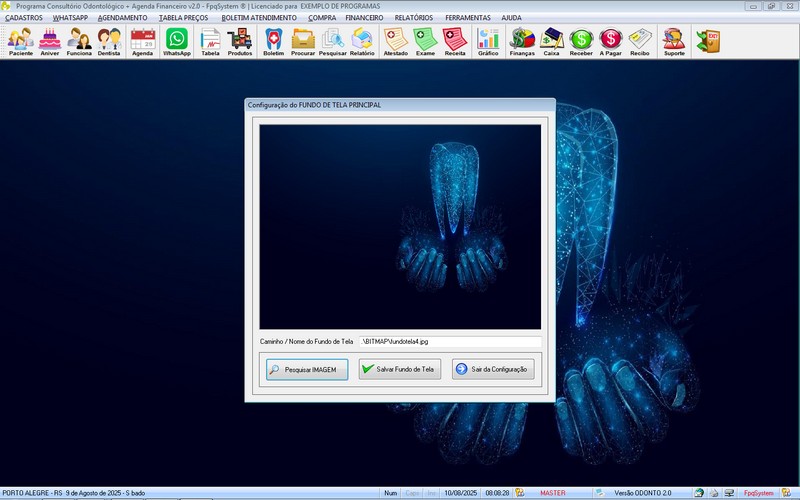Open the Atestado document icon
800x500 pixels.
click(x=395, y=41)
